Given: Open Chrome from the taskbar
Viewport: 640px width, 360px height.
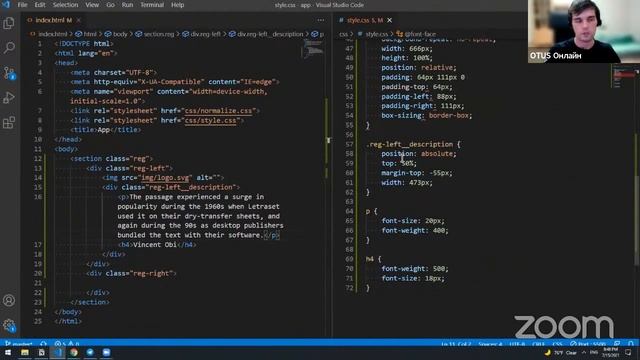Looking at the screenshot, I should pos(74,352).
